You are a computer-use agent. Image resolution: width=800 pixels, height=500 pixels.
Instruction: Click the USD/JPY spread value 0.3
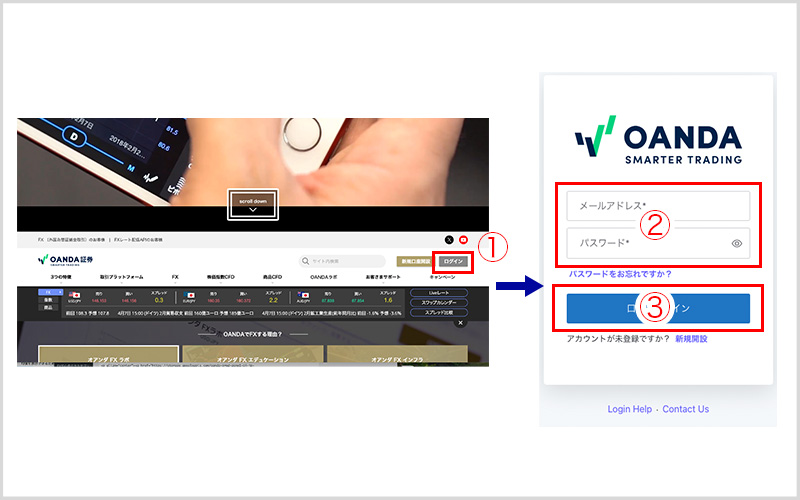pos(159,300)
